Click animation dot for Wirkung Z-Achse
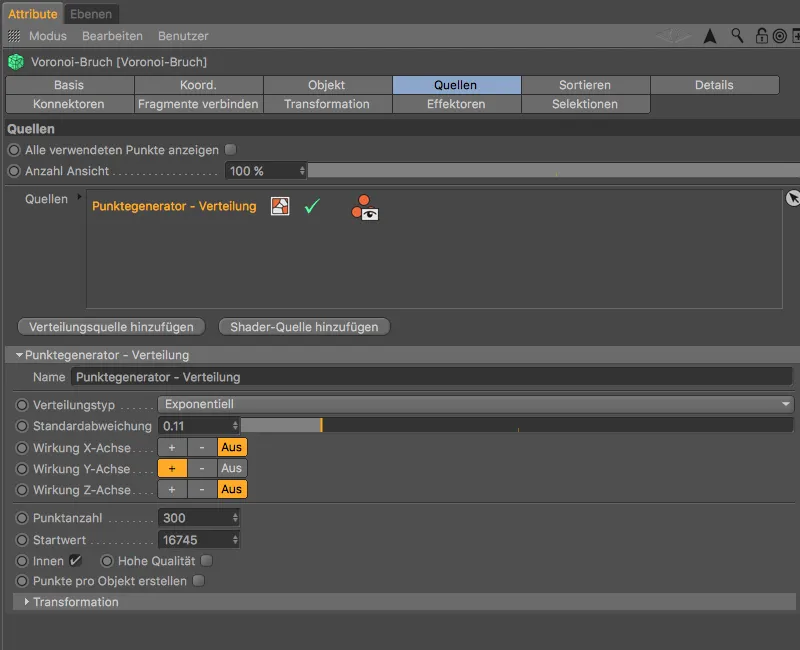 pyautogui.click(x=22, y=490)
